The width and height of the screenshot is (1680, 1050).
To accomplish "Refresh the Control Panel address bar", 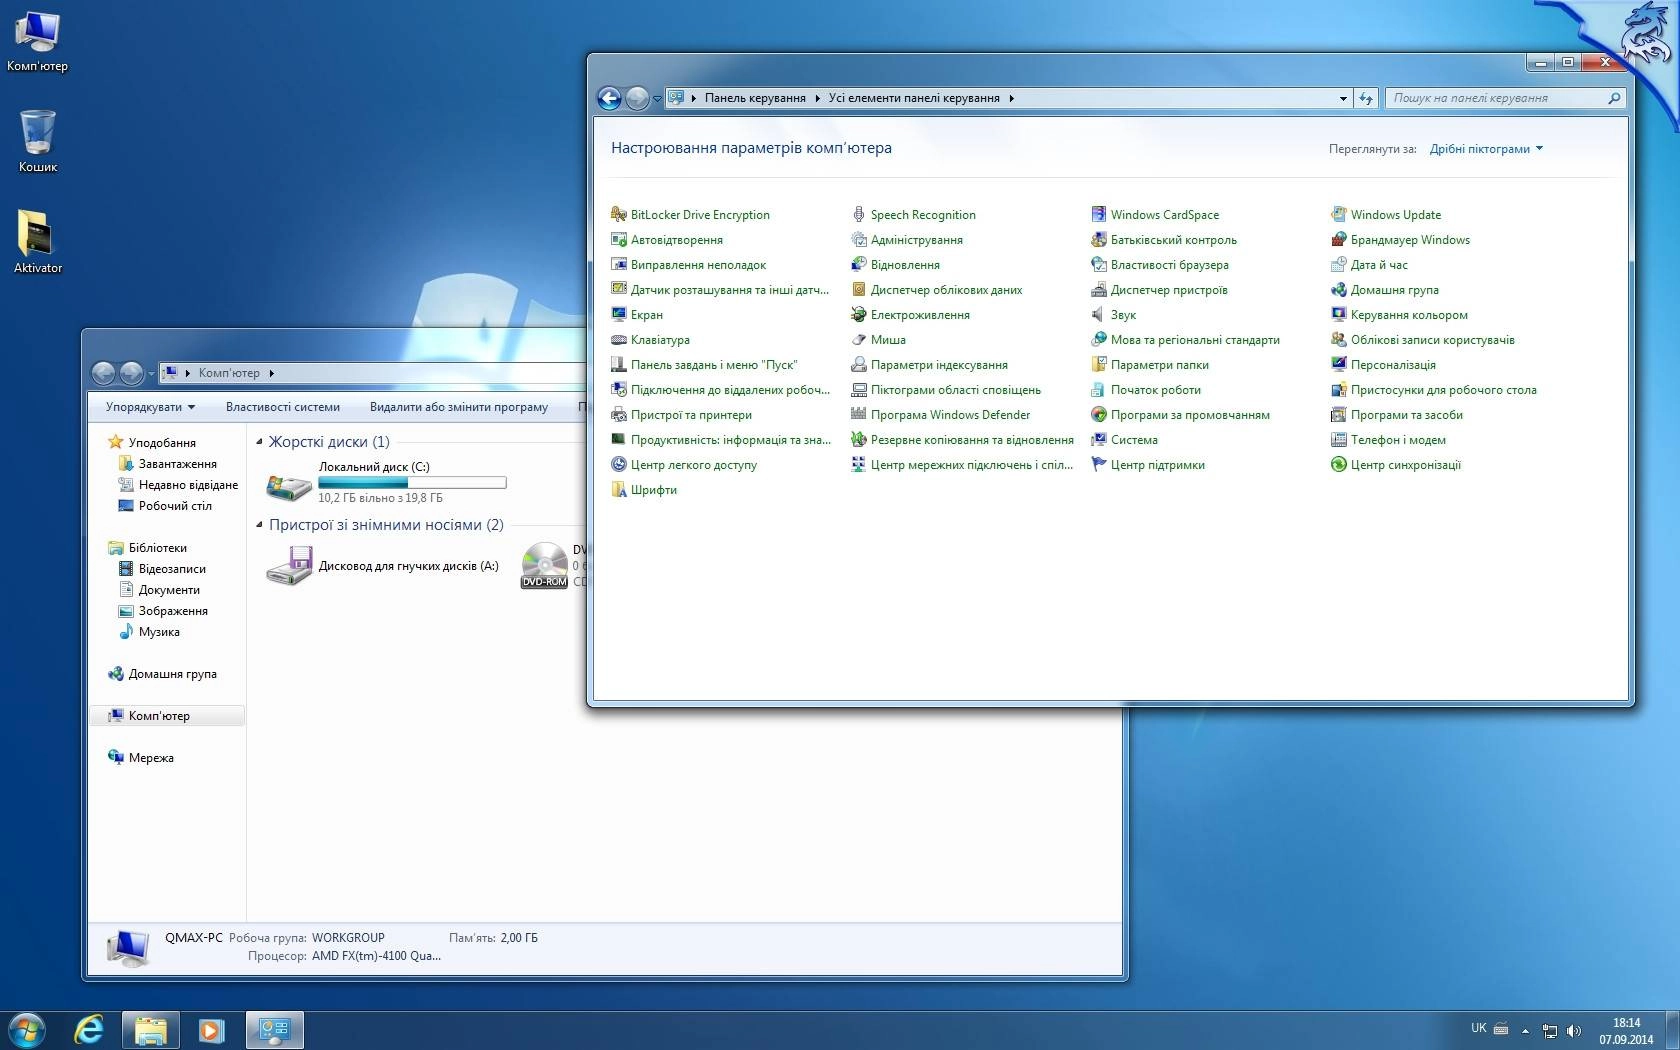I will coord(1366,98).
